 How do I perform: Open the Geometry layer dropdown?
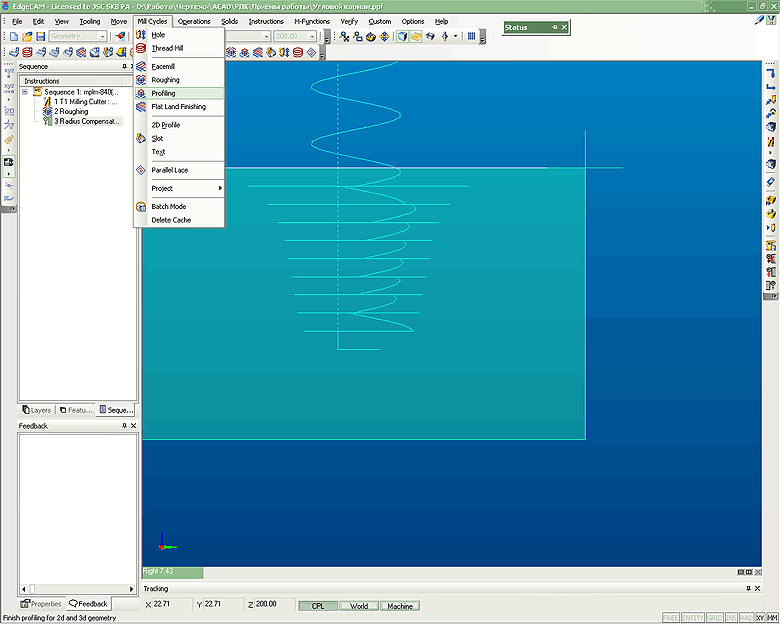coord(102,36)
